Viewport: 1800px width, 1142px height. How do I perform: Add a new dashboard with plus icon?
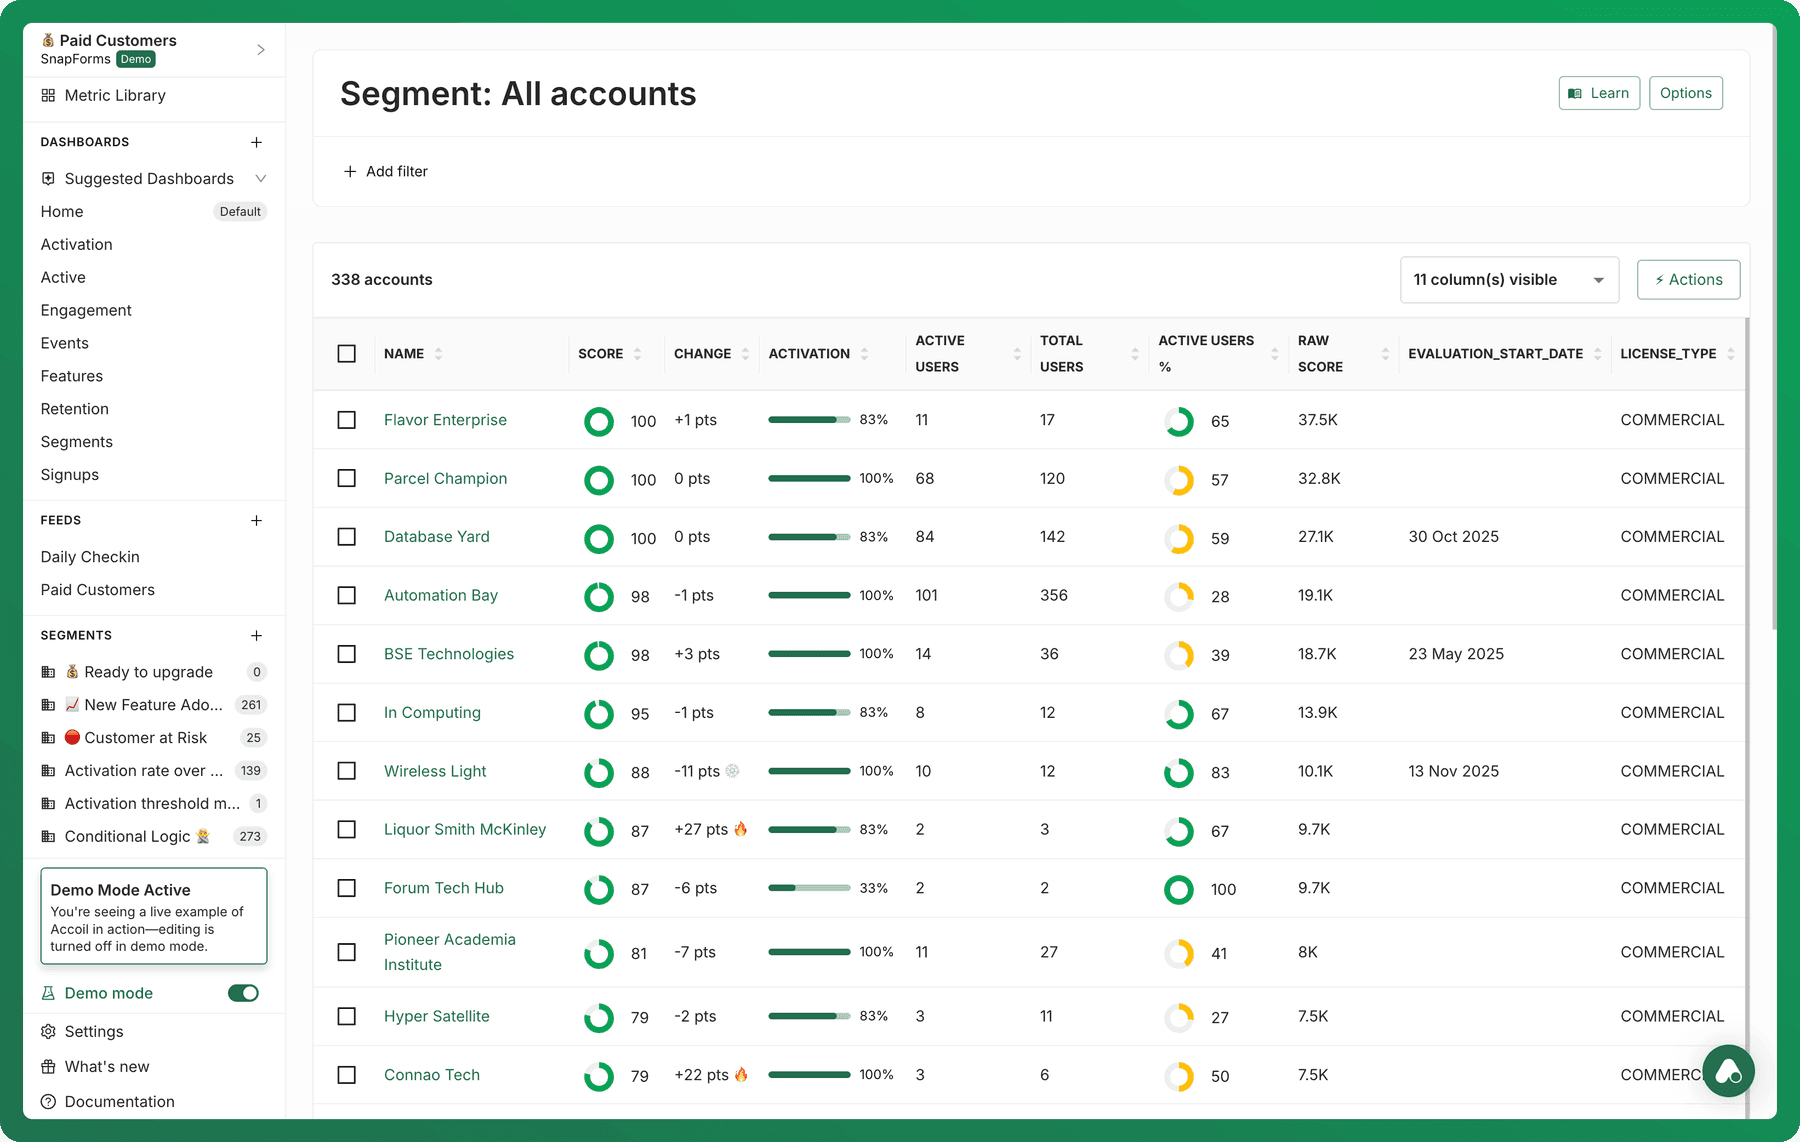click(x=257, y=142)
